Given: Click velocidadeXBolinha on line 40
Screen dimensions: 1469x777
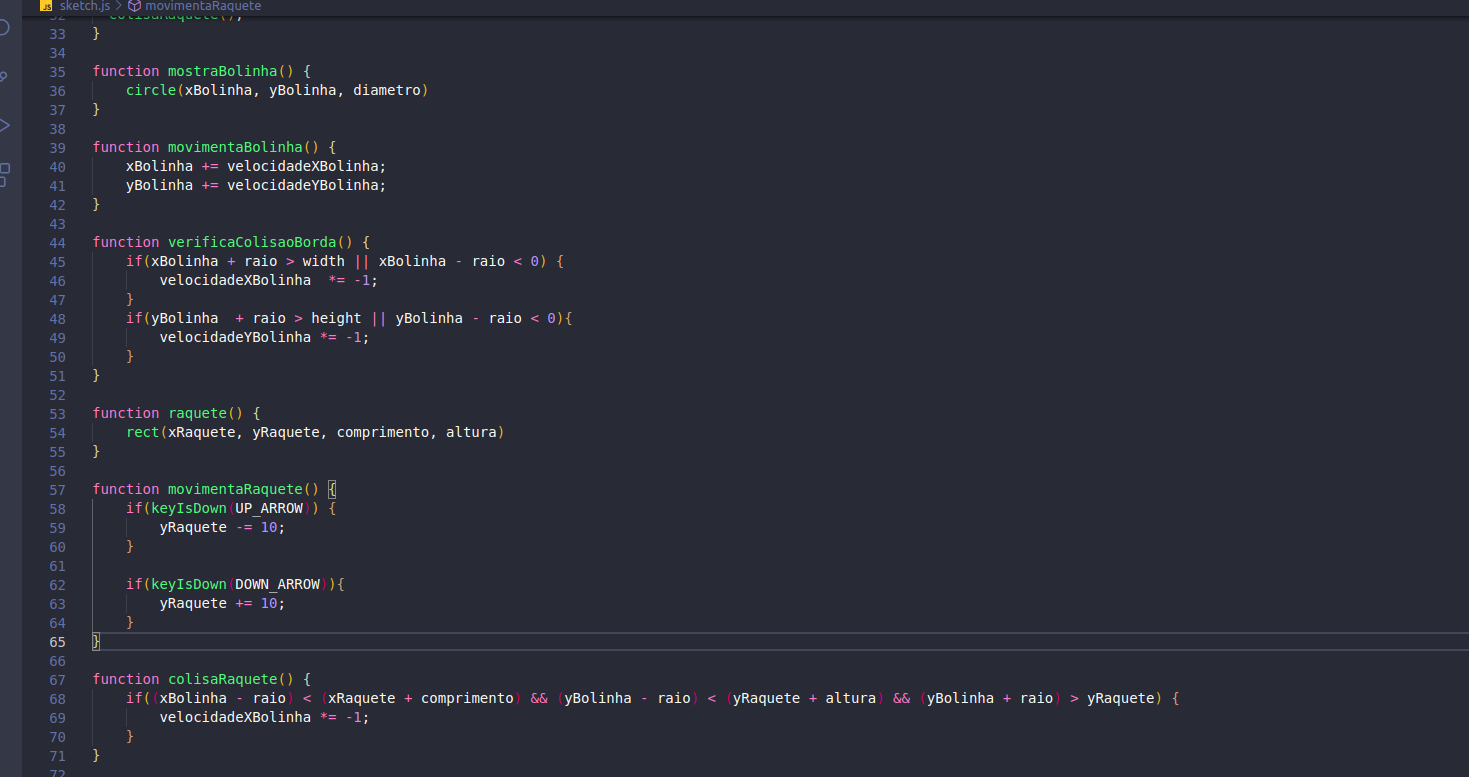Looking at the screenshot, I should click(x=302, y=166).
